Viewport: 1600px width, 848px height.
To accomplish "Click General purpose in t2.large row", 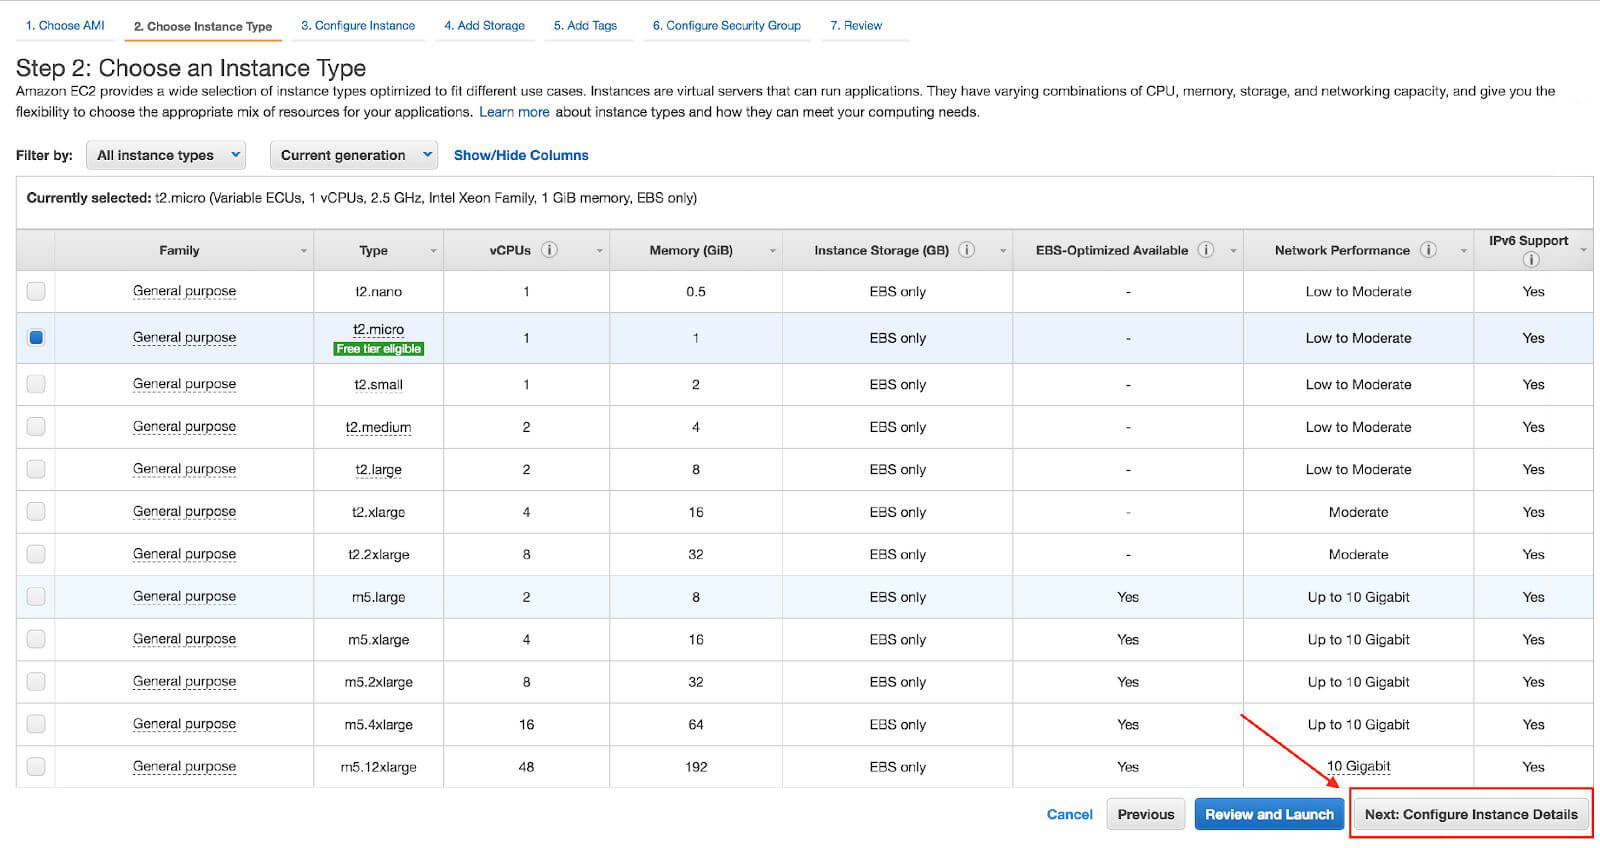I will coord(184,469).
